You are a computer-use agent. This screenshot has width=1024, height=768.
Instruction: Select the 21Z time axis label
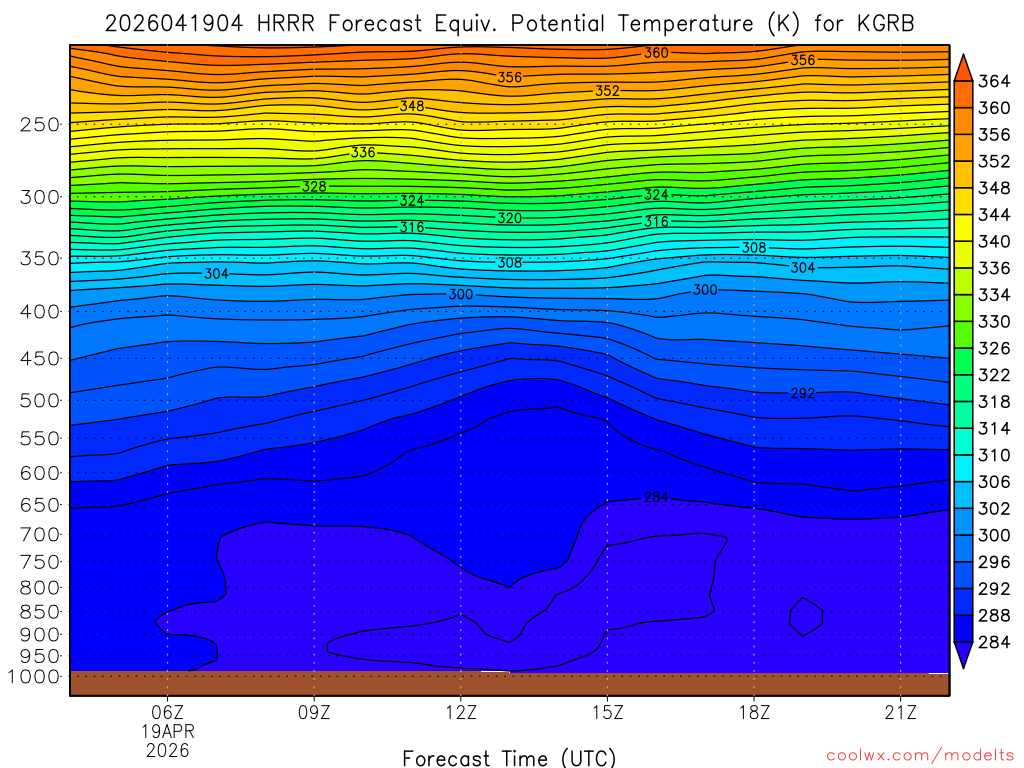901,712
